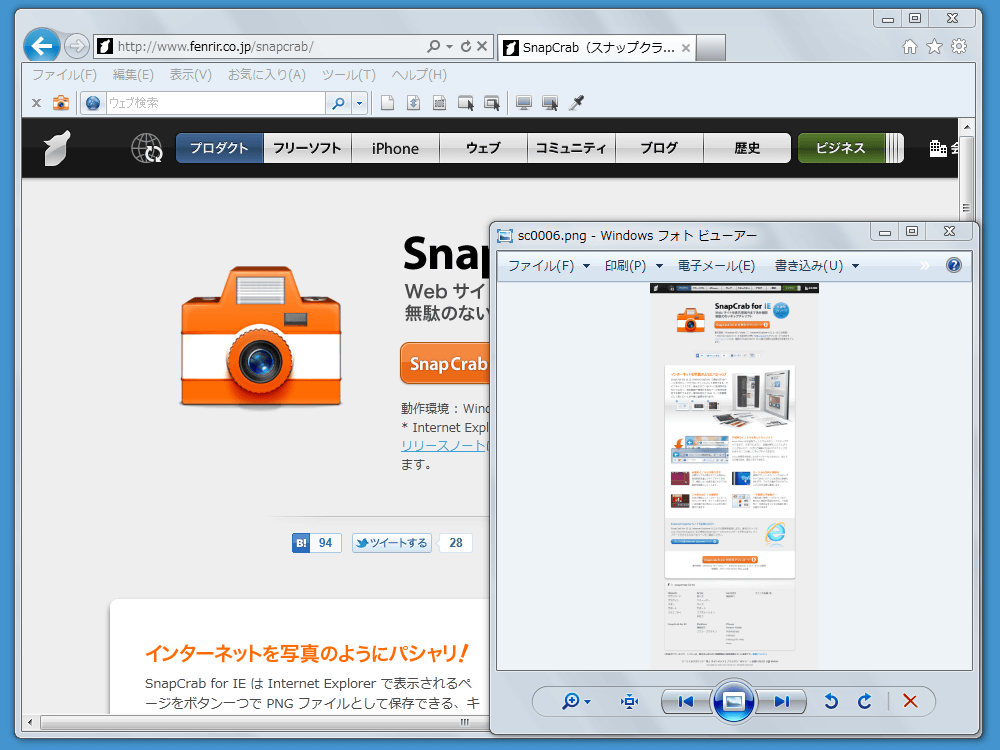Image resolution: width=1000 pixels, height=750 pixels.
Task: Stop loading with address bar X icon
Action: click(x=482, y=47)
